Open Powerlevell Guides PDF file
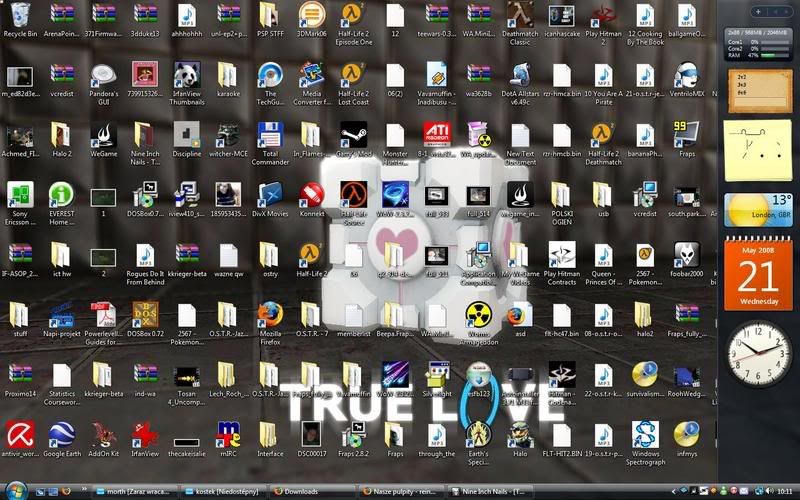 coord(104,314)
